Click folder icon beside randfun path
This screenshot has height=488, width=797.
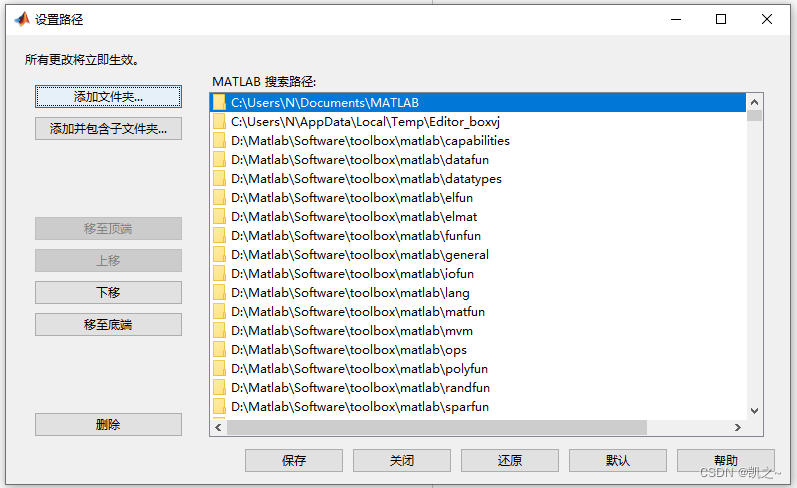coord(219,388)
